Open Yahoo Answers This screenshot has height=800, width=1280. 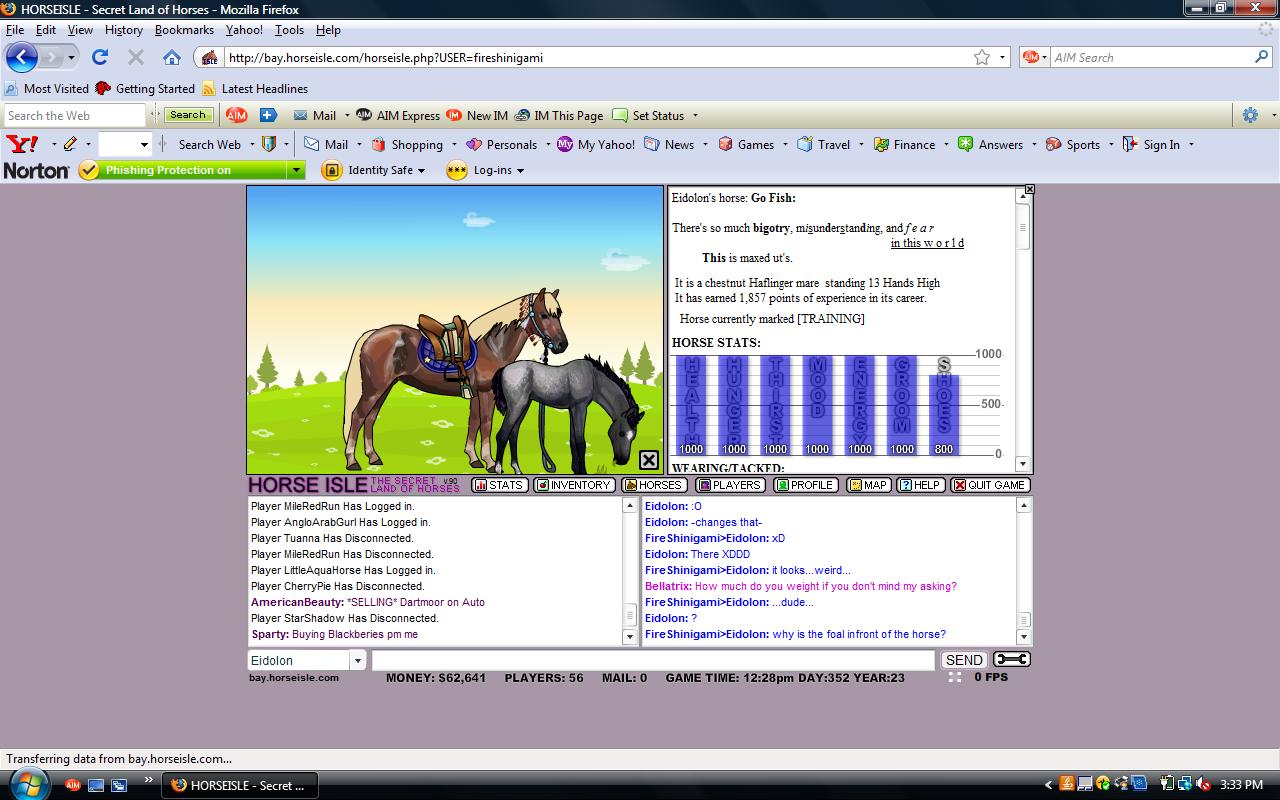coord(990,144)
